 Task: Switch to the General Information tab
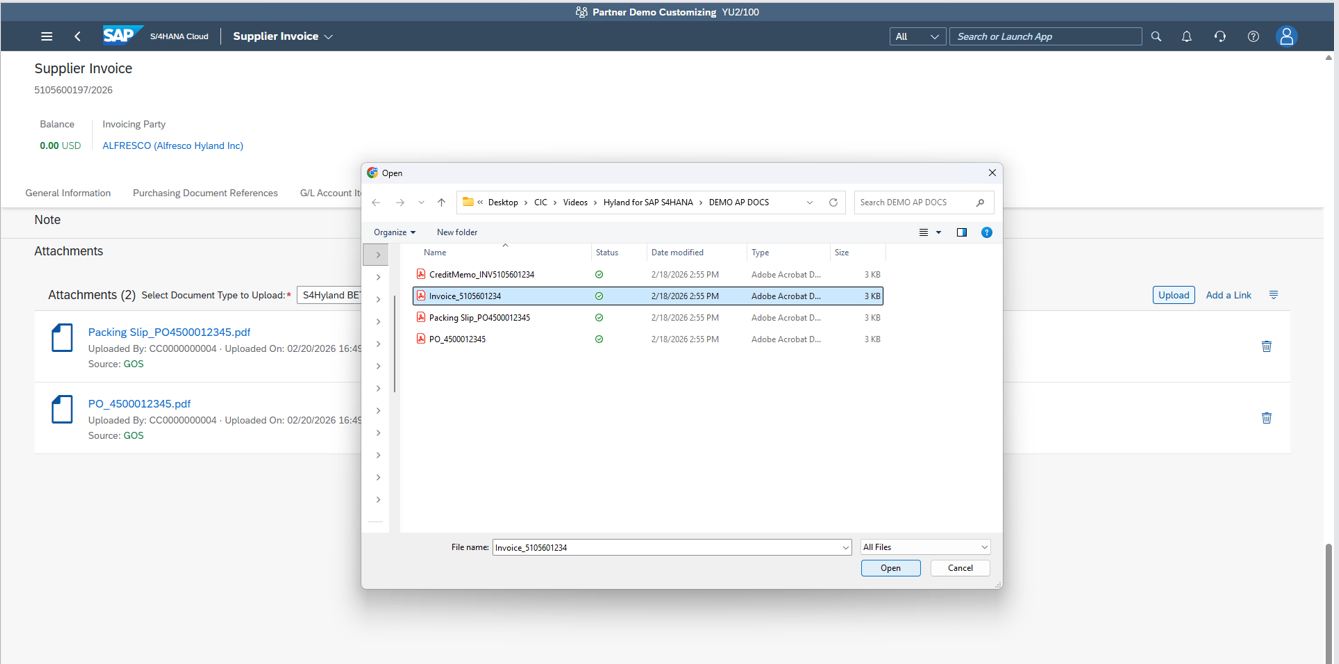click(68, 193)
